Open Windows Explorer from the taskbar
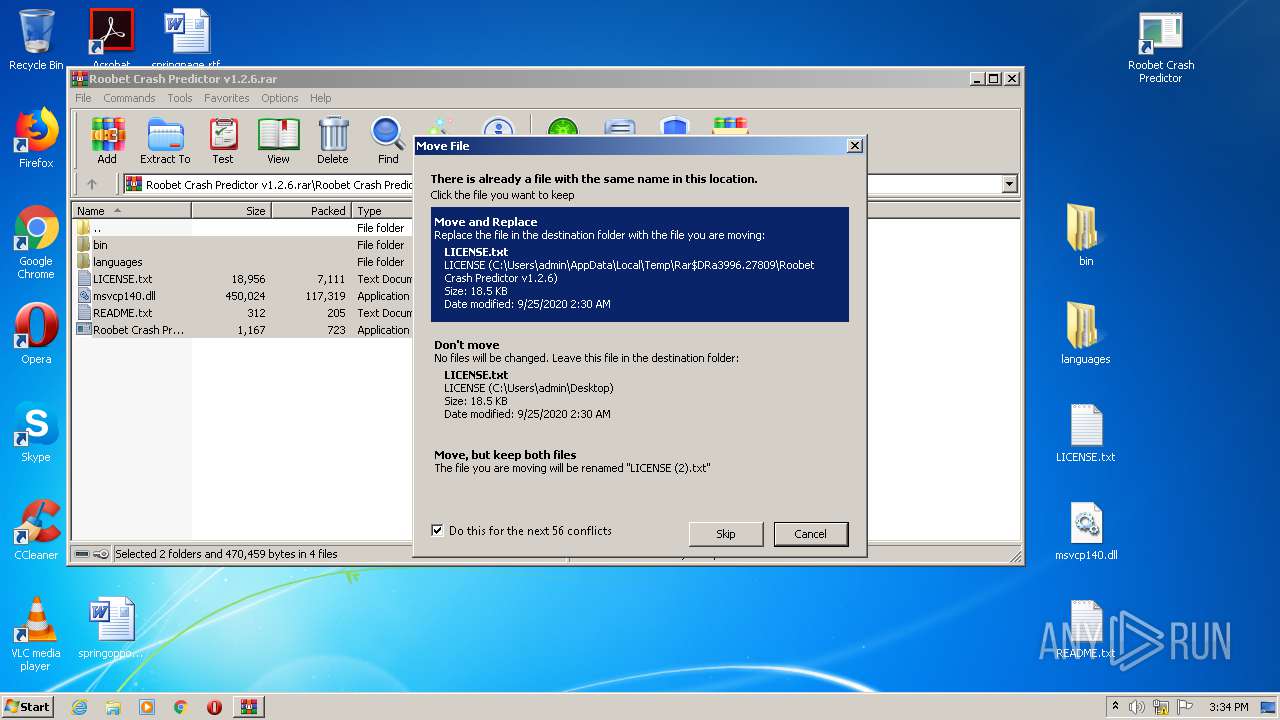The image size is (1280, 720). 113,707
